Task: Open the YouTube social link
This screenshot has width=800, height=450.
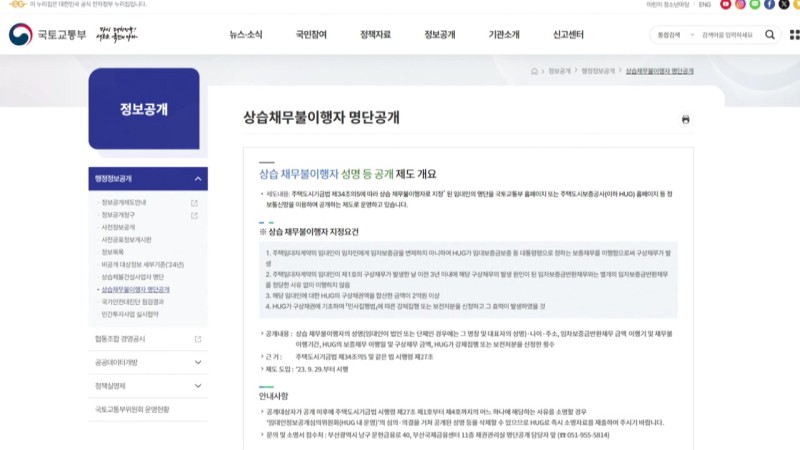Action: pos(725,5)
